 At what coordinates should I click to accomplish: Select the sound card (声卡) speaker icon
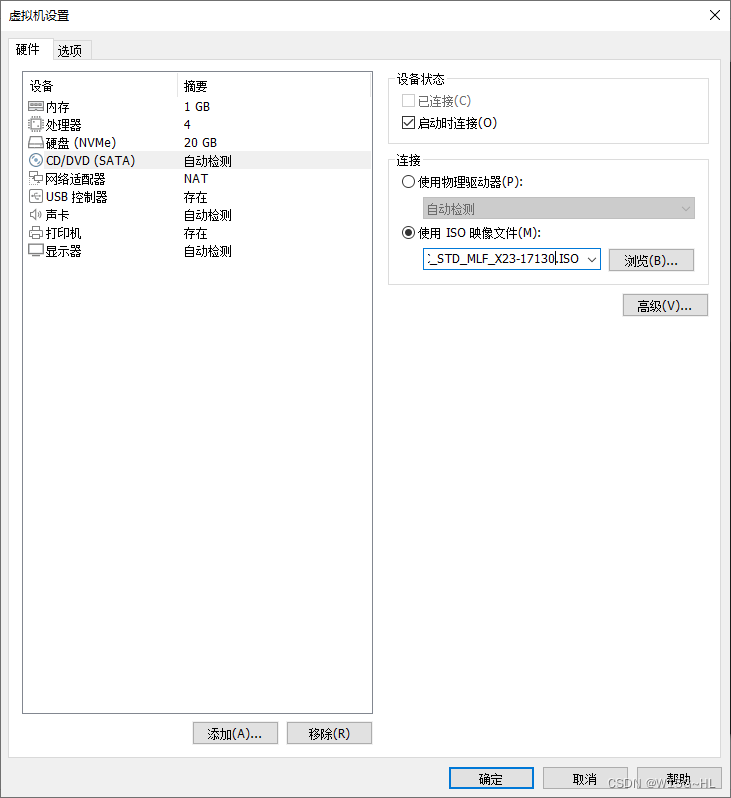point(36,215)
